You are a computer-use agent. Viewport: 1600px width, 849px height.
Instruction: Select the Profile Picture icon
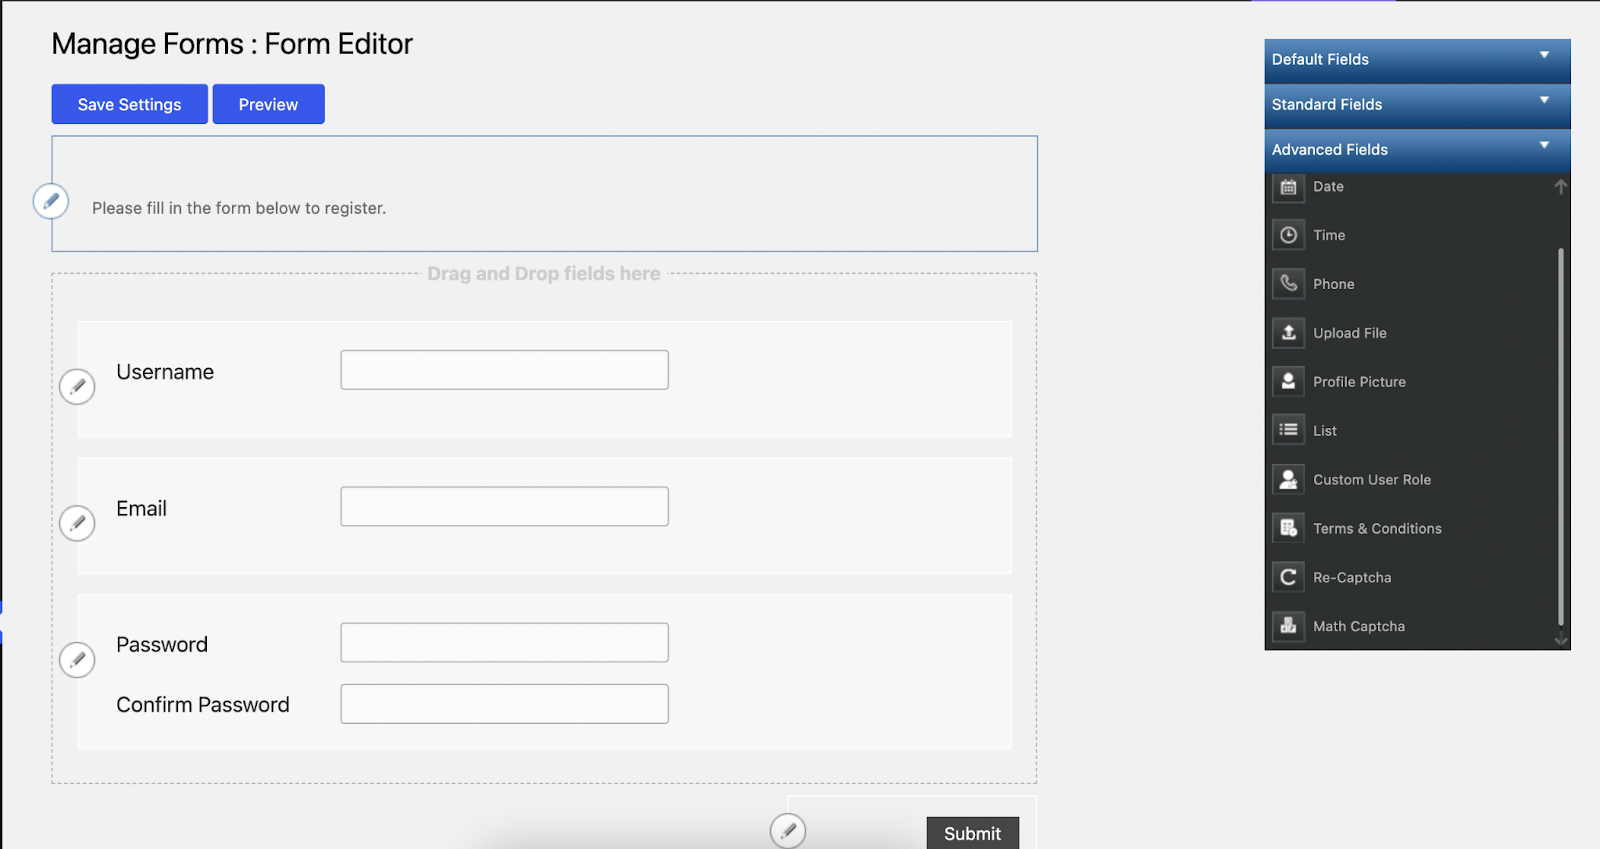1288,381
